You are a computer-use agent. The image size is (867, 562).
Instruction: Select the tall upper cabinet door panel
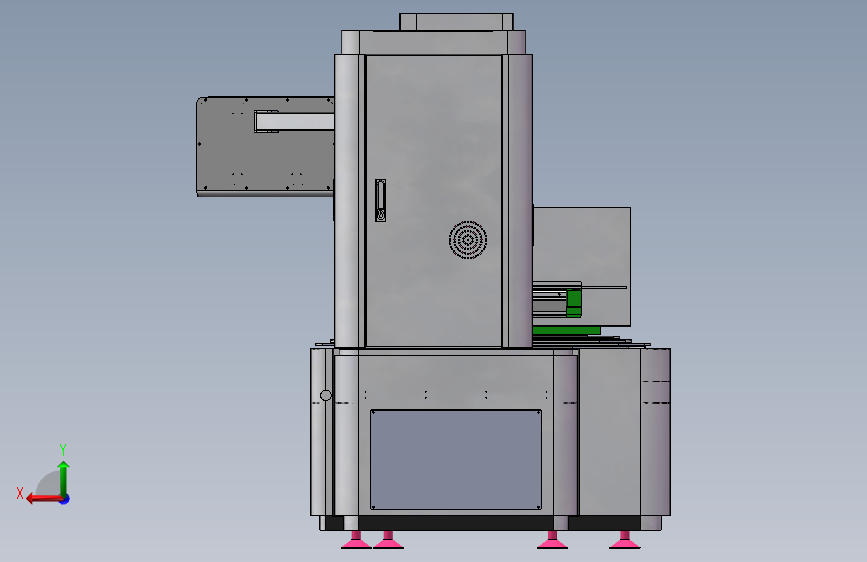click(434, 201)
